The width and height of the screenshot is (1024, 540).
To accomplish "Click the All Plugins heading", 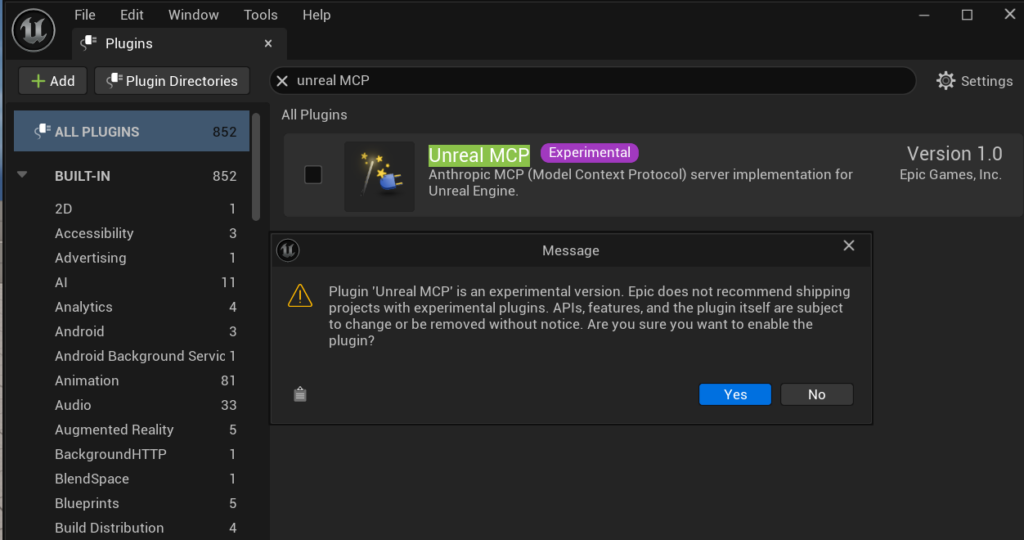I will coord(314,115).
